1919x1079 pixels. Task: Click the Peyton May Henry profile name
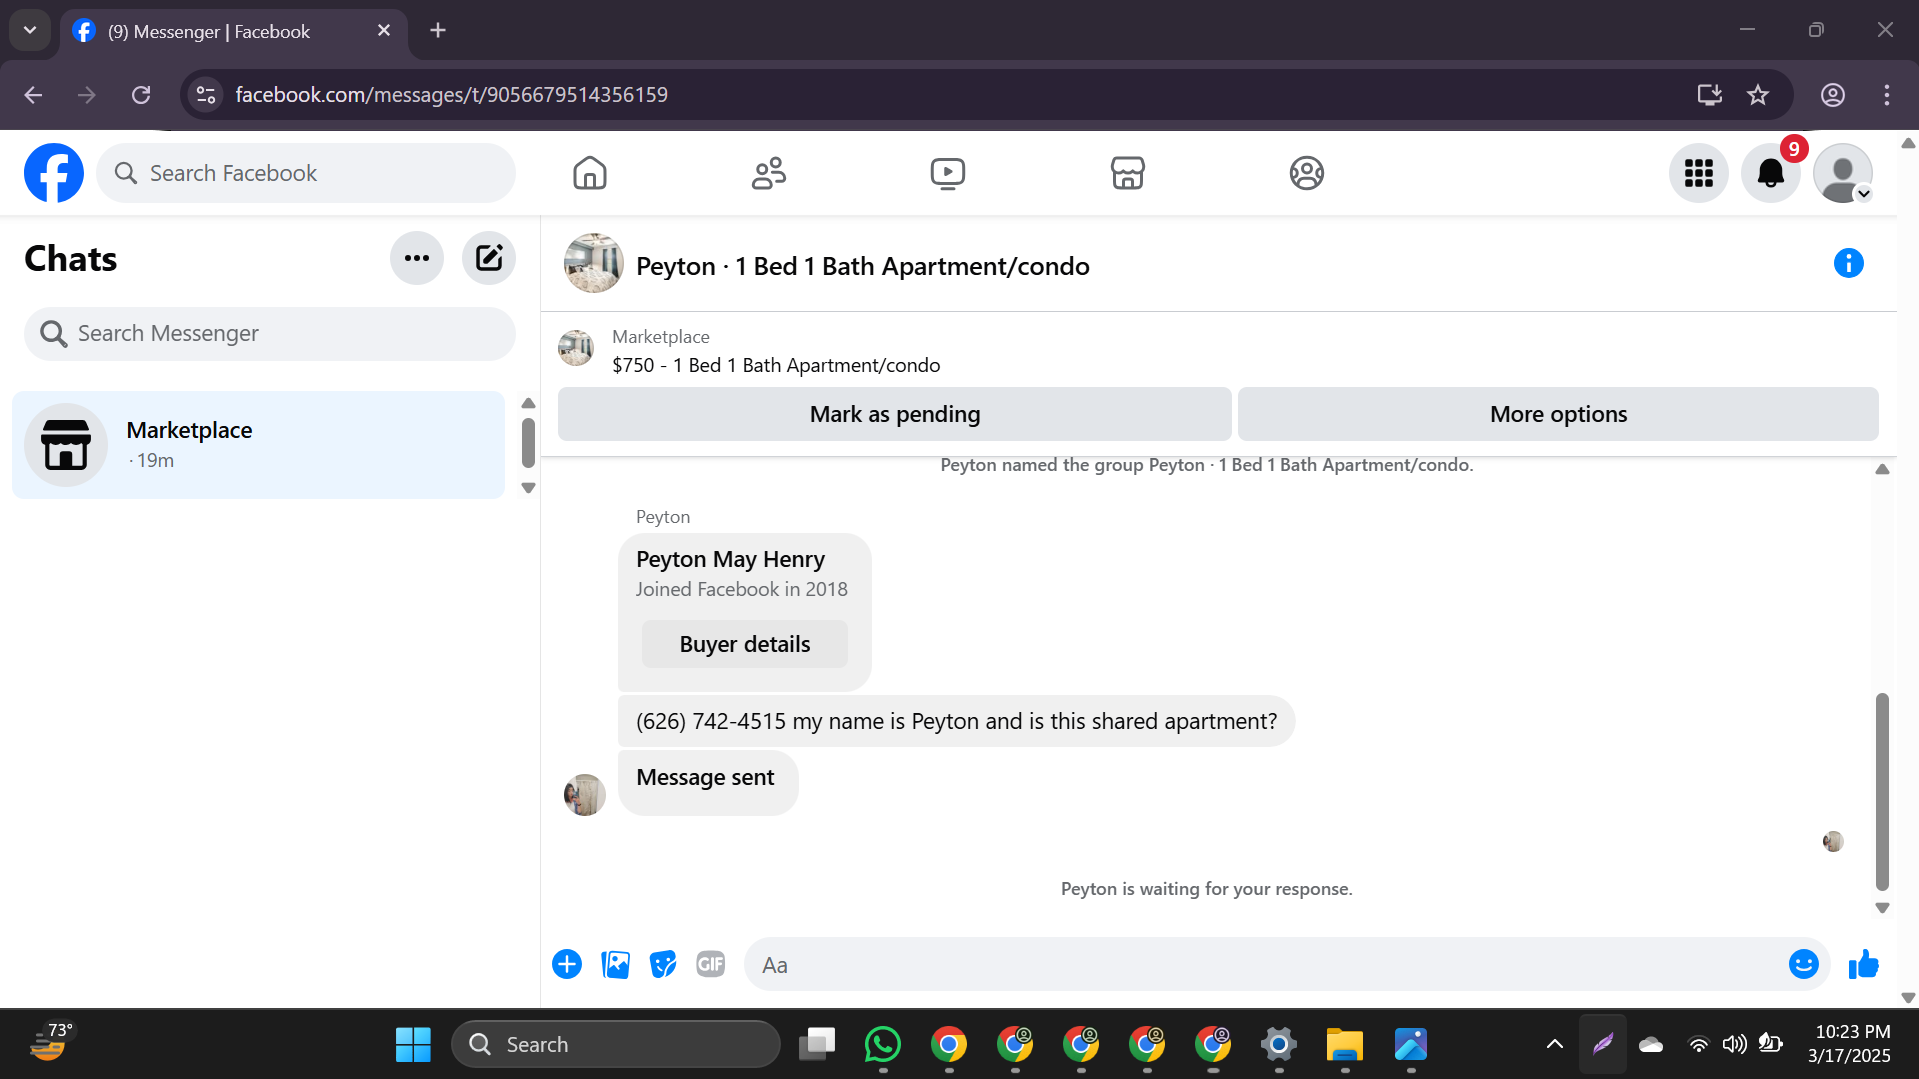[x=730, y=559]
